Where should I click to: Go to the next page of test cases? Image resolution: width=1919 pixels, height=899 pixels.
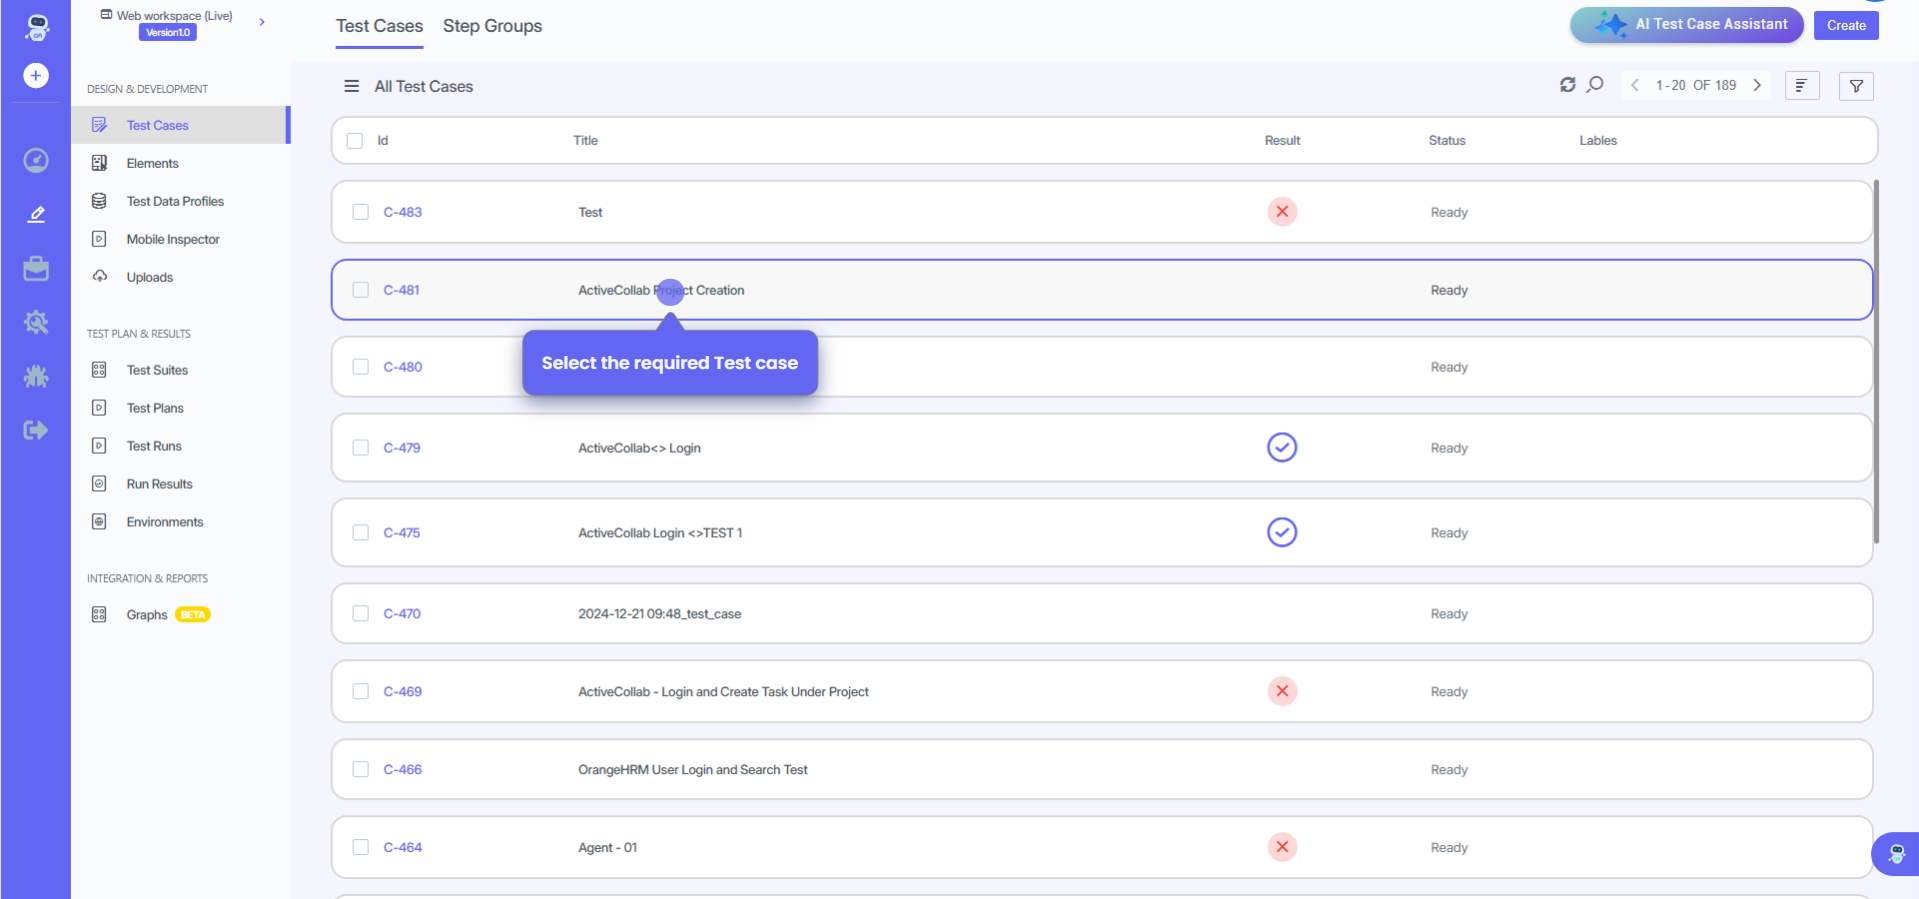[1757, 85]
